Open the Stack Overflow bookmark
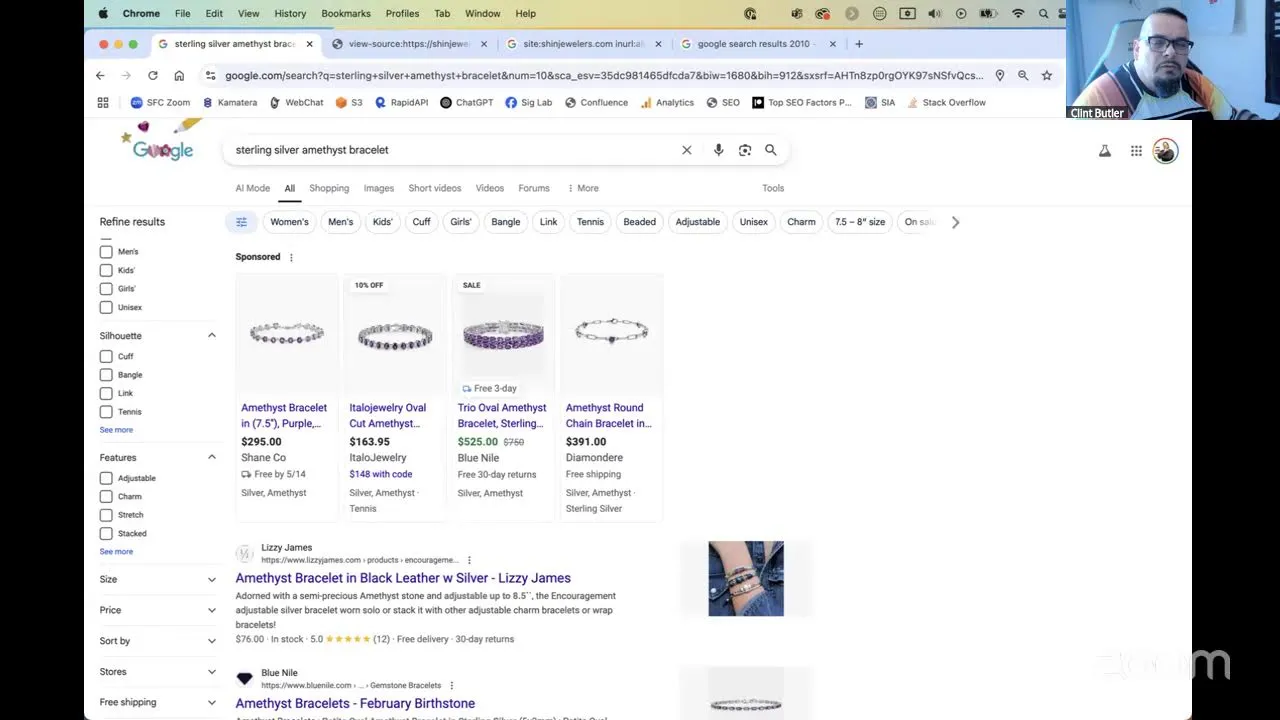Screen dimensions: 1280x720 pyautogui.click(x=946, y=102)
